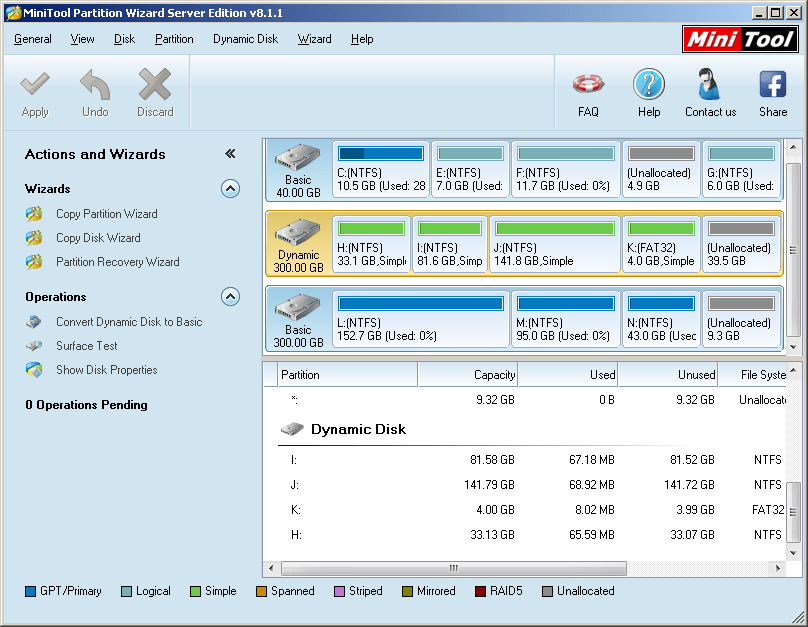The width and height of the screenshot is (808, 627).
Task: Open the Dynamic Disk menu
Action: click(245, 39)
